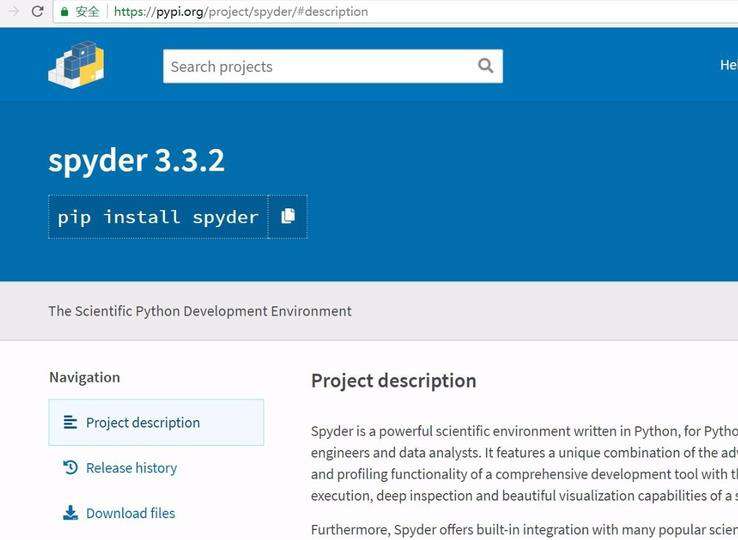Click the browser address bar URL

point(241,11)
